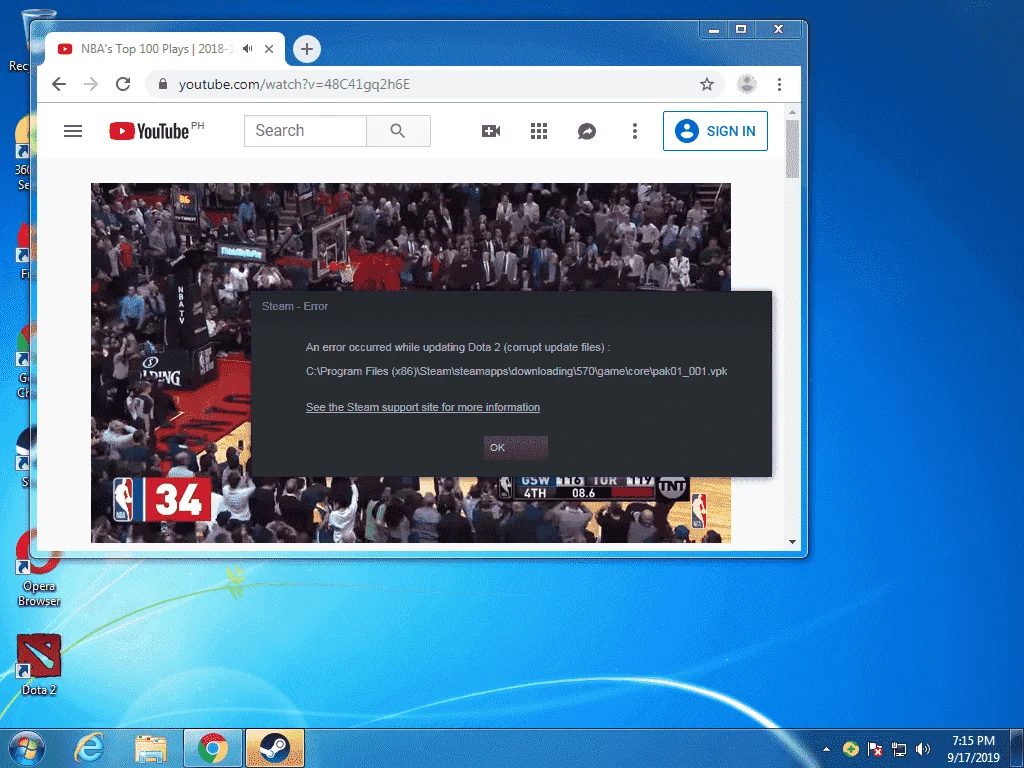Open Windows Explorer from taskbar
The height and width of the screenshot is (768, 1024).
(151, 748)
